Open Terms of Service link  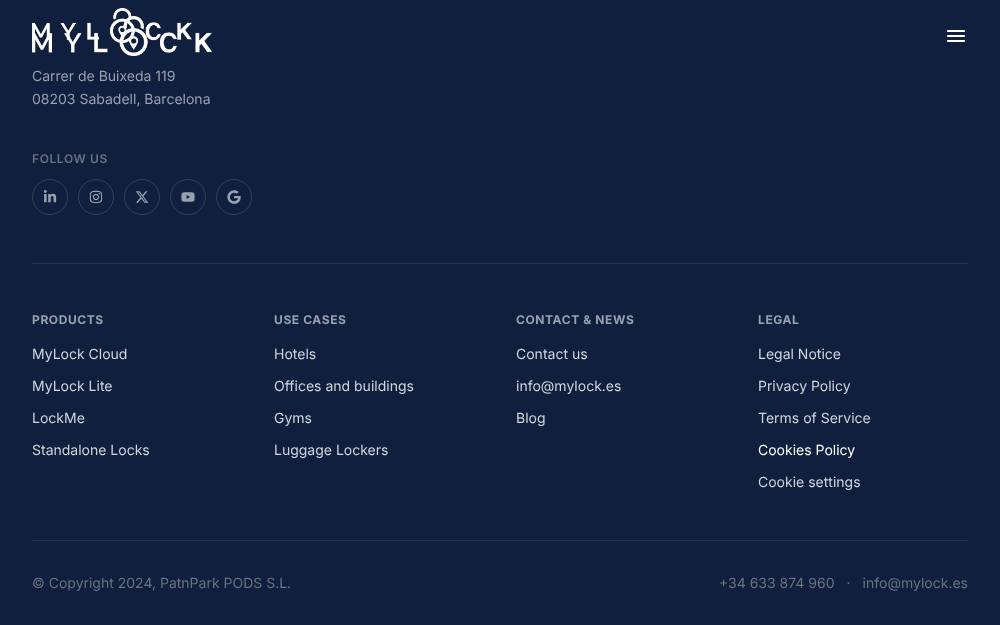tap(814, 418)
